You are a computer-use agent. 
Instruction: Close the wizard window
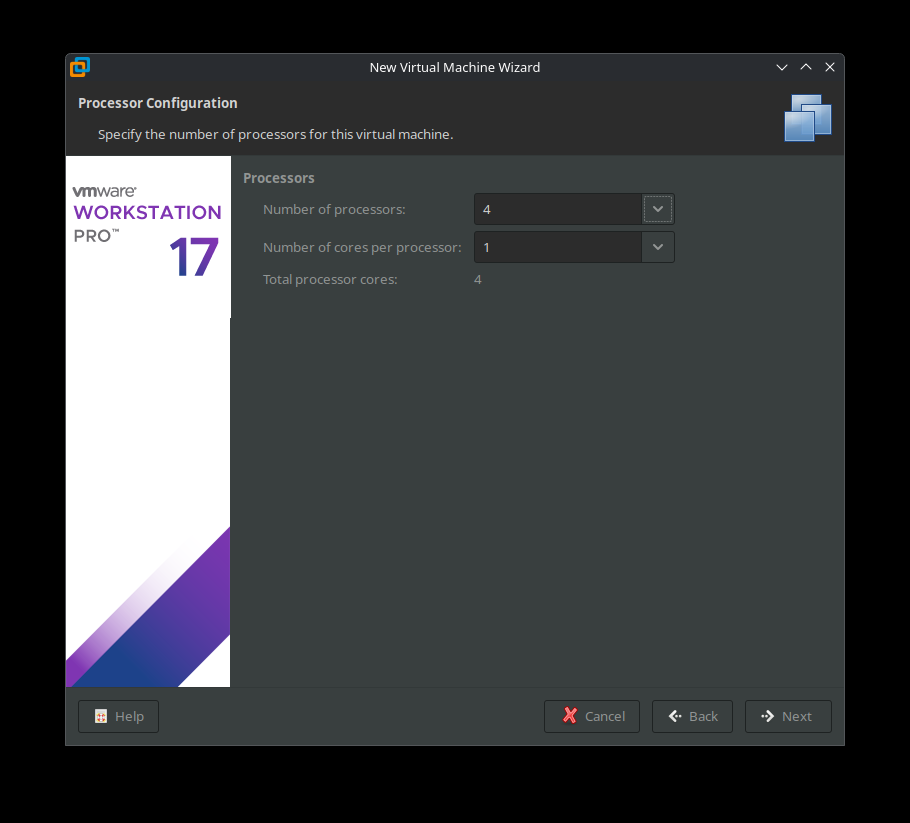click(830, 67)
